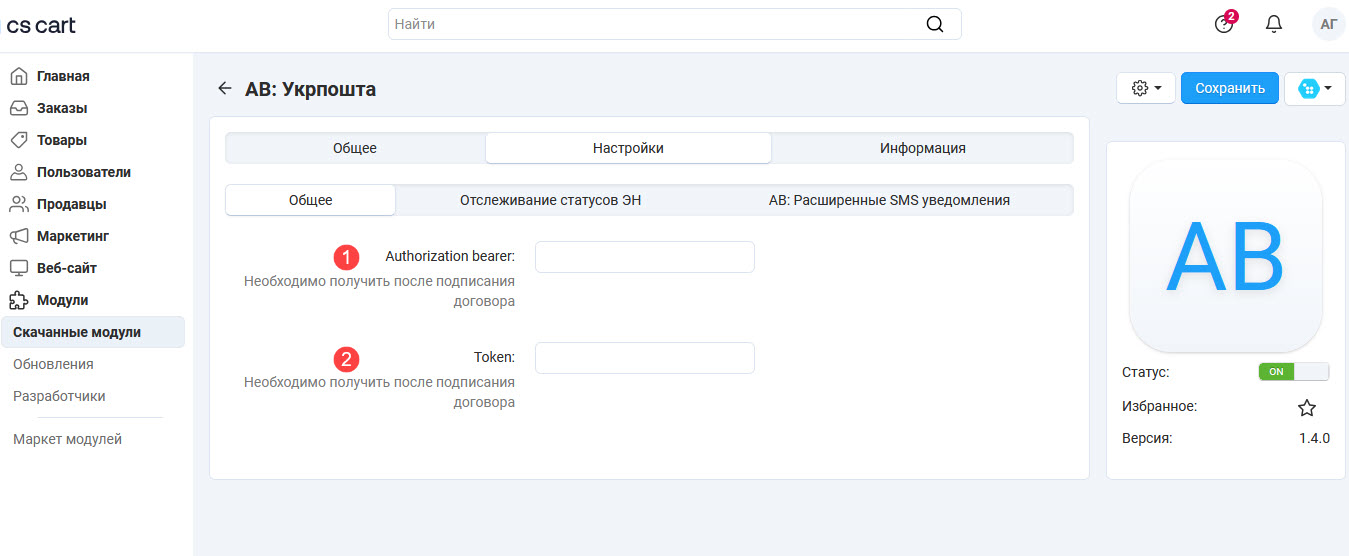Image resolution: width=1349 pixels, height=556 pixels.
Task: Switch to the Настройки tab
Action: [628, 148]
